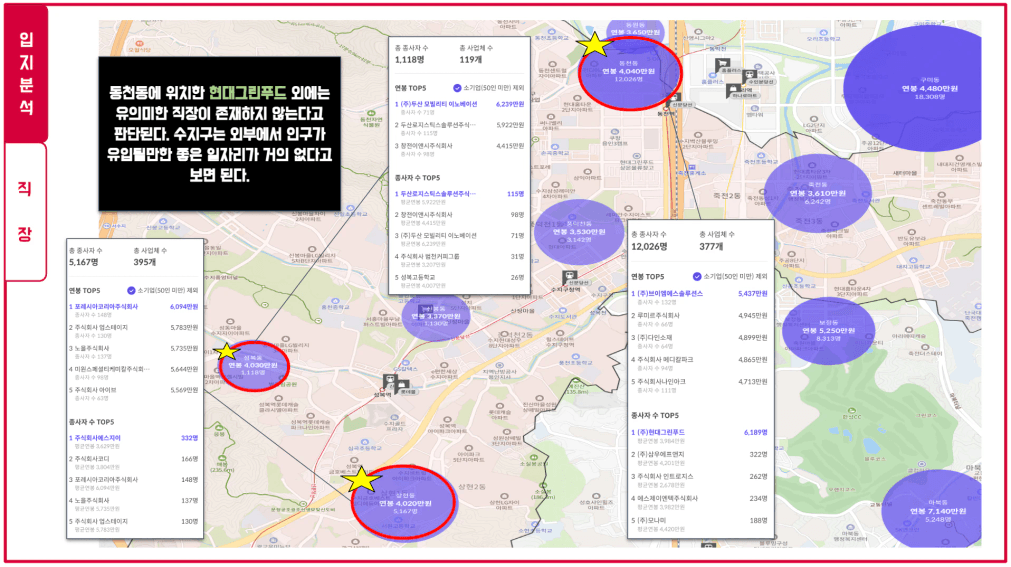
Task: Click 주식회사 엘천커피그룹 row showing 31명
Action: [459, 260]
